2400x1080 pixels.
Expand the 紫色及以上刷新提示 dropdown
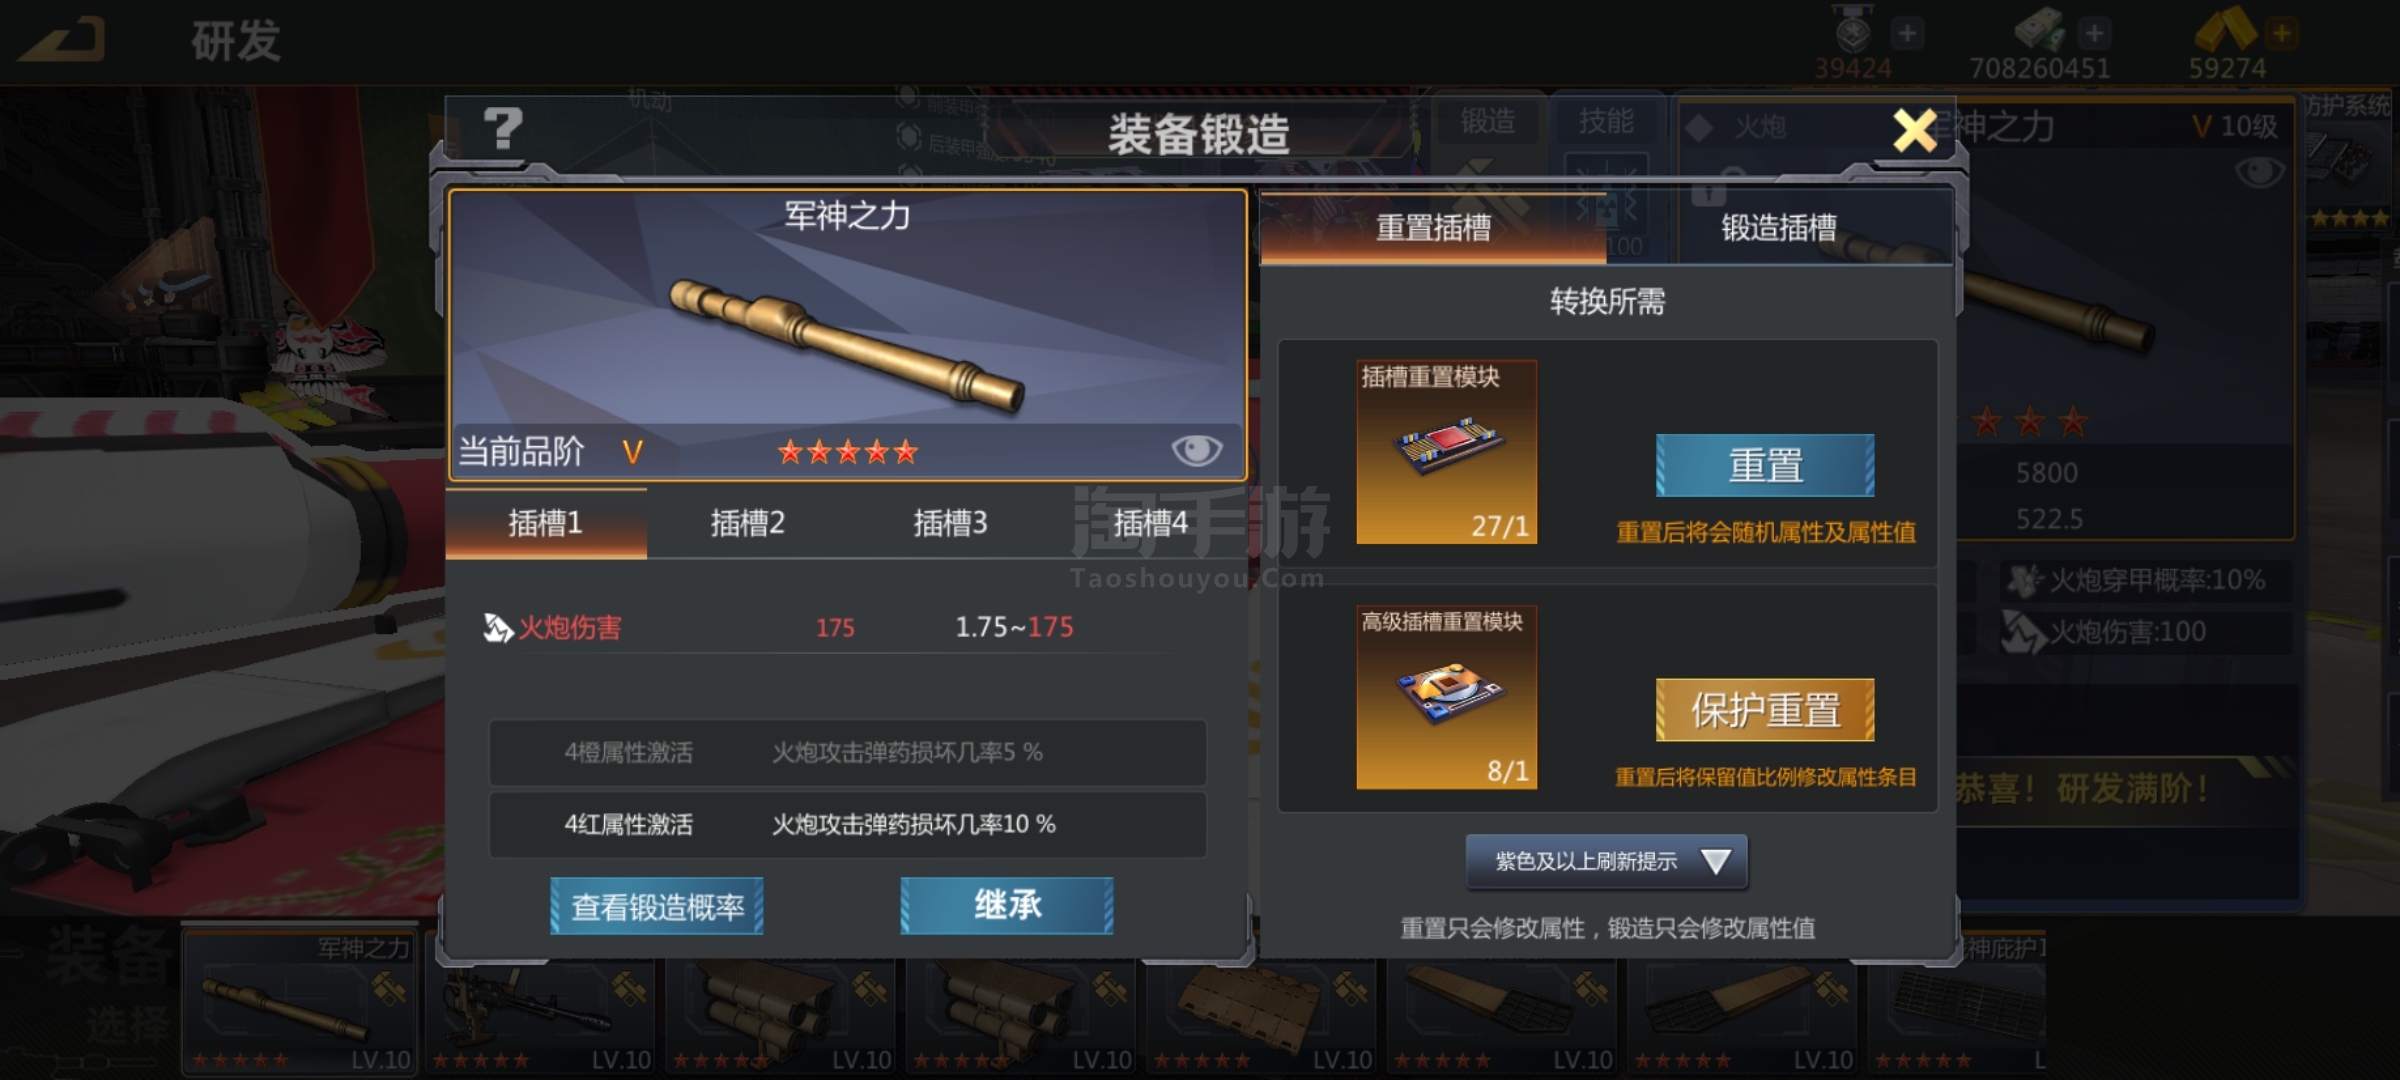[1607, 861]
